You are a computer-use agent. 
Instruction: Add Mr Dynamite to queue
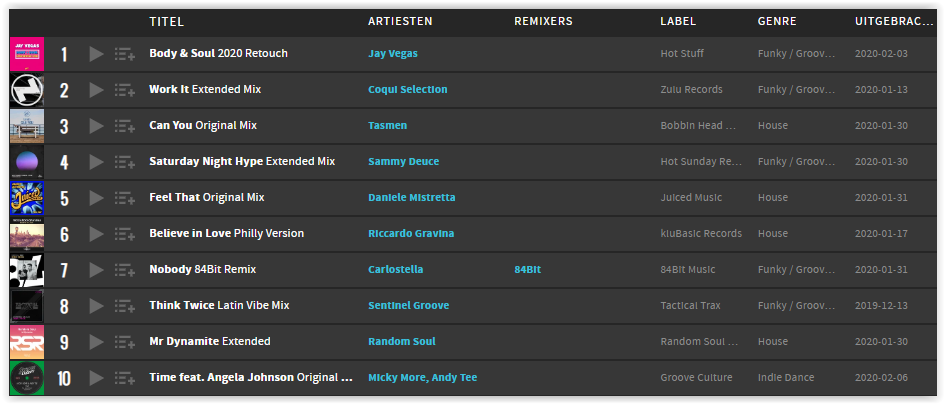tap(125, 342)
